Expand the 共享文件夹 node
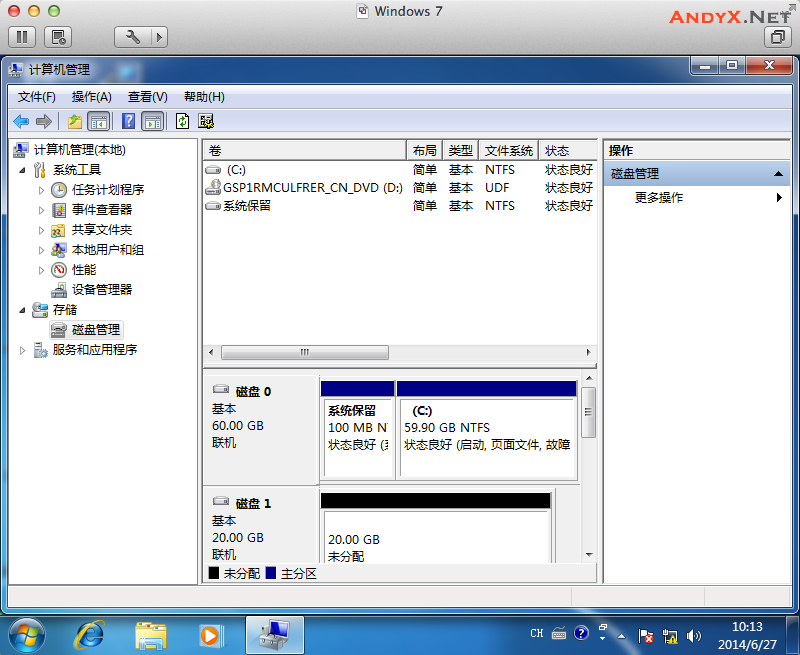 (41, 230)
